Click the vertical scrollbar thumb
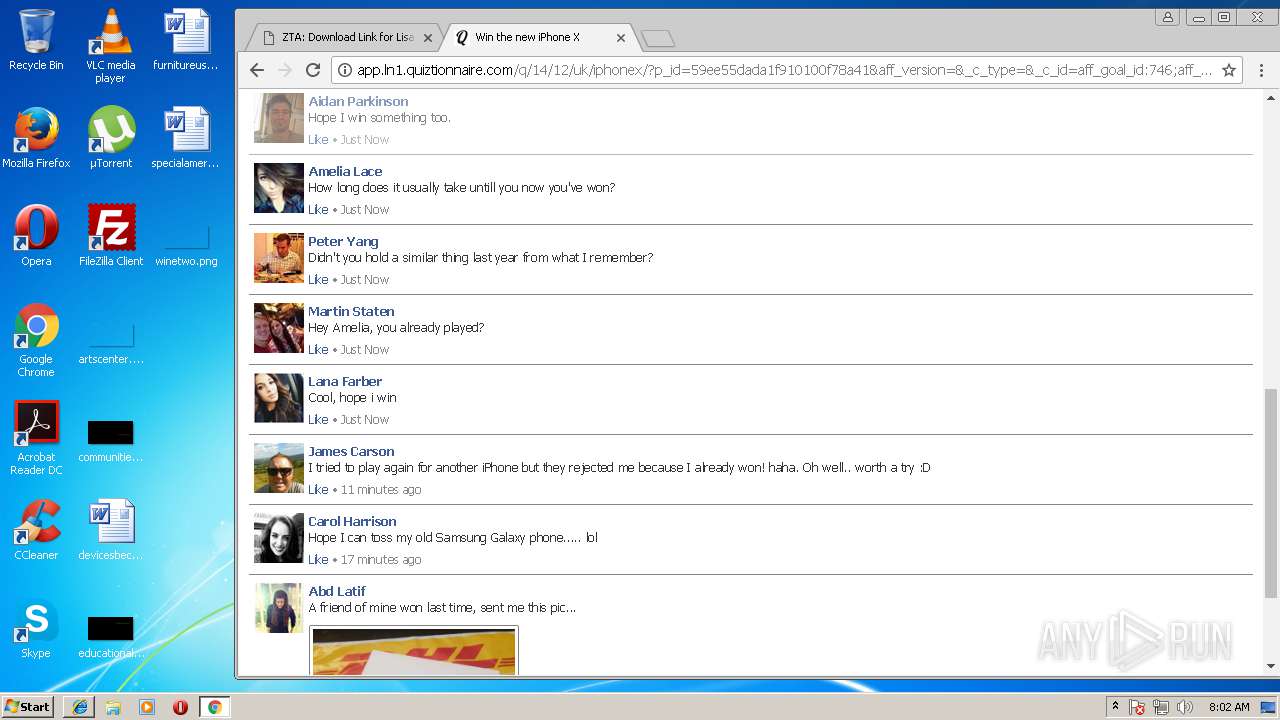The image size is (1280, 720). pos(1271,492)
